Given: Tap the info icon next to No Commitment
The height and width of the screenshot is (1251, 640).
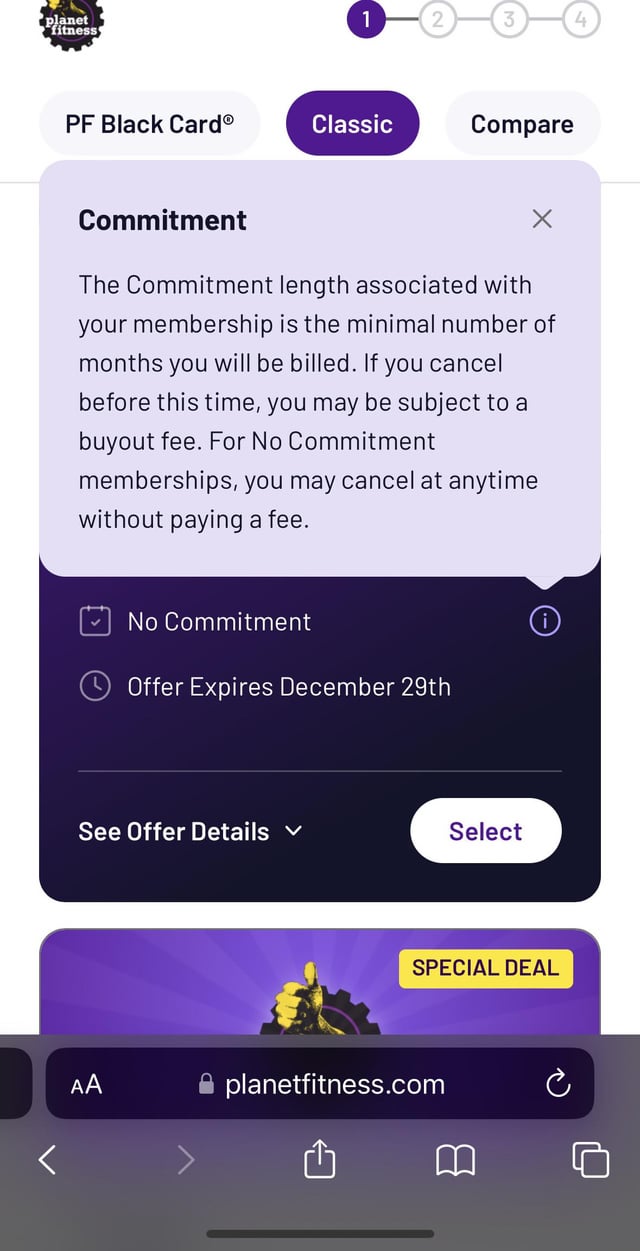Looking at the screenshot, I should (544, 621).
